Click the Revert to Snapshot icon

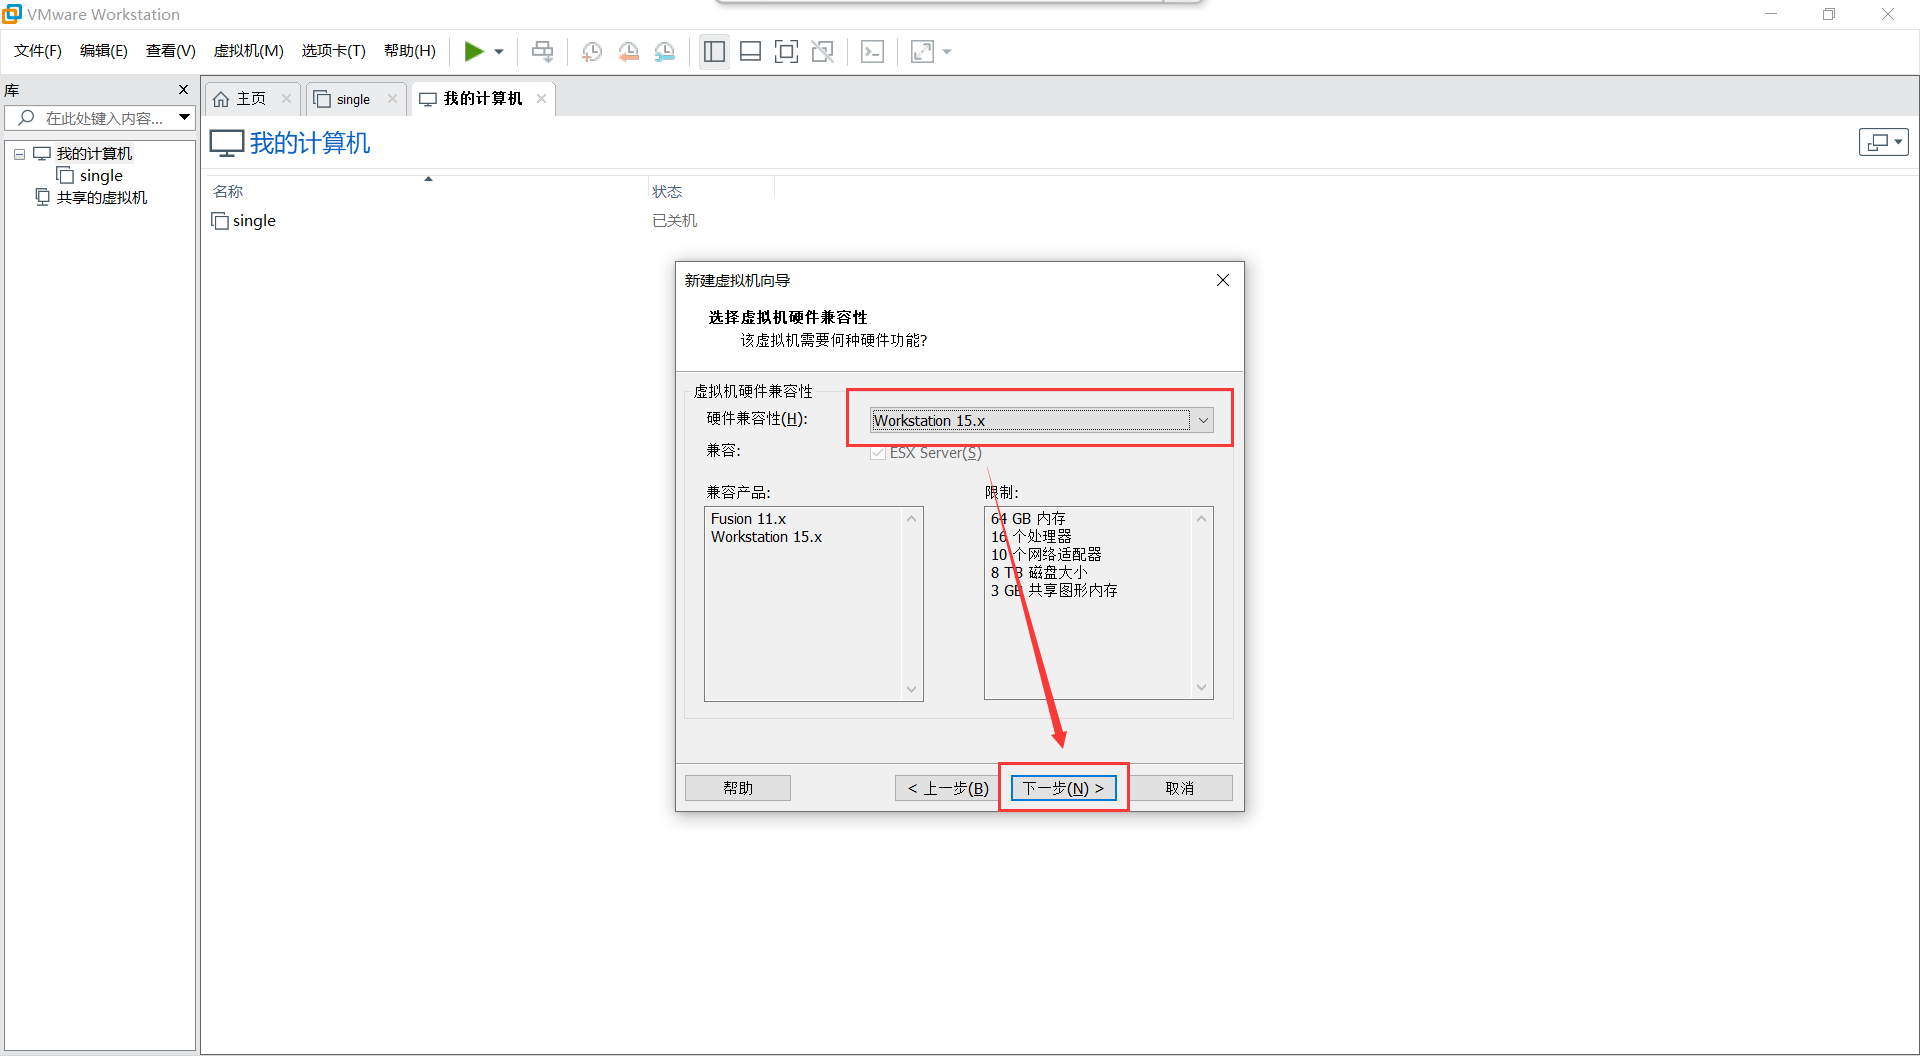coord(628,52)
